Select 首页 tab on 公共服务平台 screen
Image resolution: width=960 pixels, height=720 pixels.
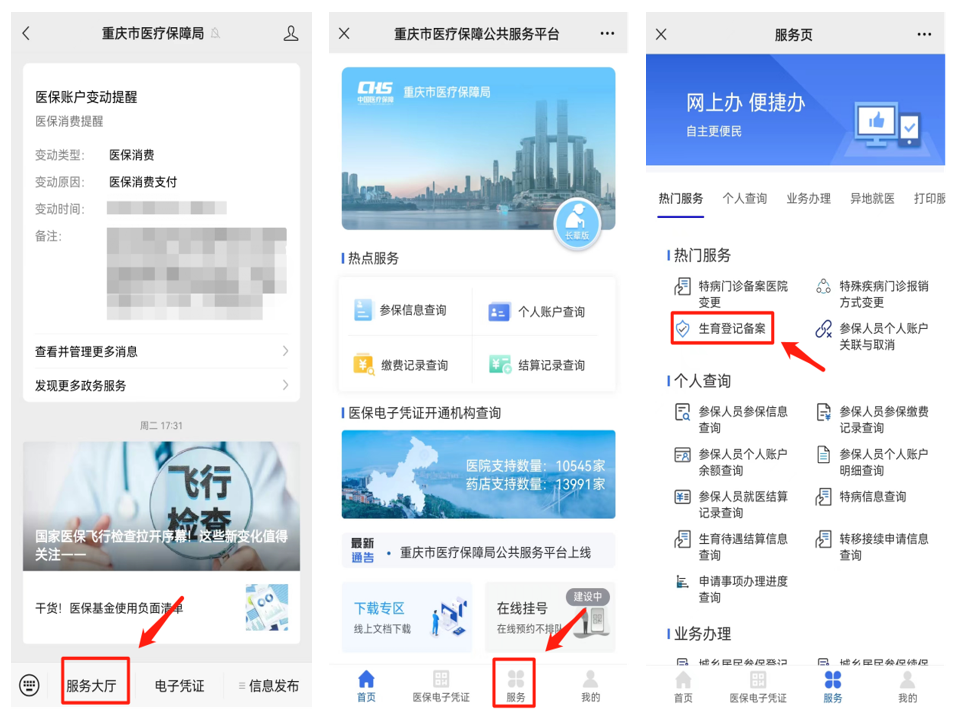coord(366,686)
